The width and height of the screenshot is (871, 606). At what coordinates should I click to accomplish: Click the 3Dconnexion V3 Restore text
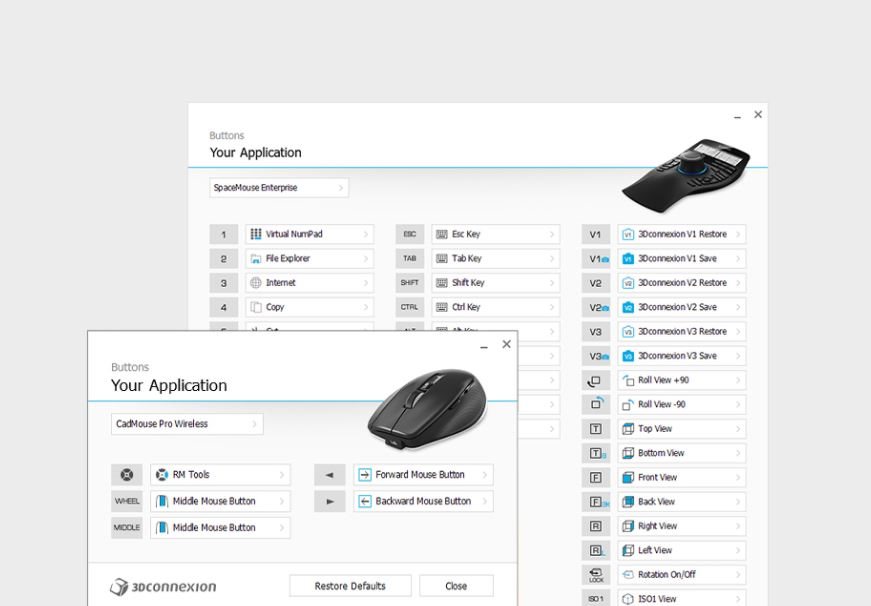(682, 332)
